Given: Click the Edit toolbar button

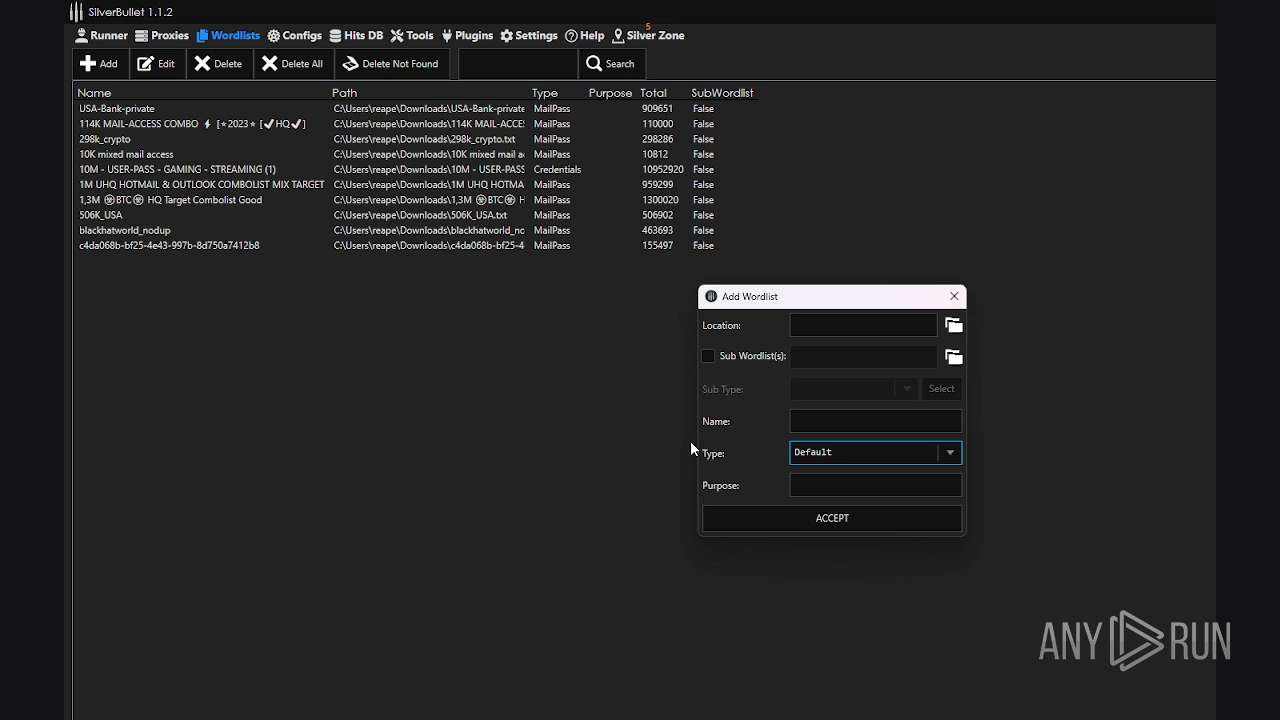Looking at the screenshot, I should tap(156, 64).
